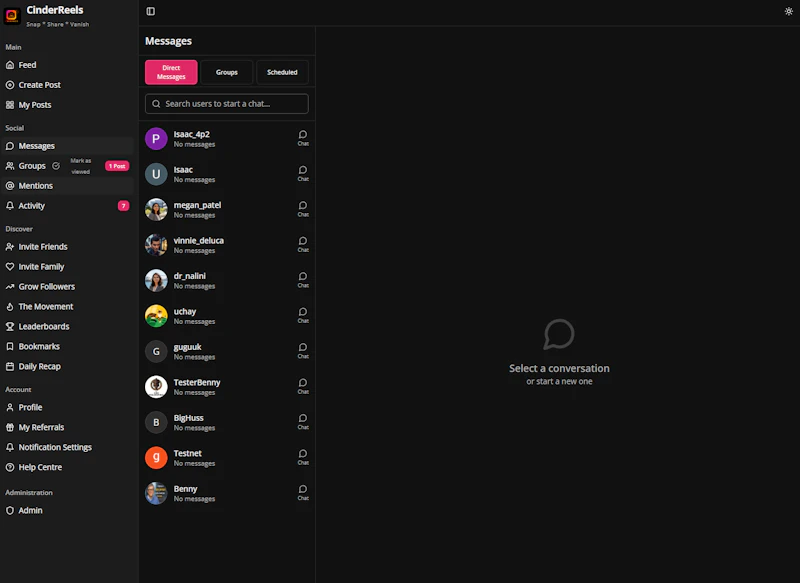Click megan_patel's profile photo
The width and height of the screenshot is (800, 583).
[156, 210]
